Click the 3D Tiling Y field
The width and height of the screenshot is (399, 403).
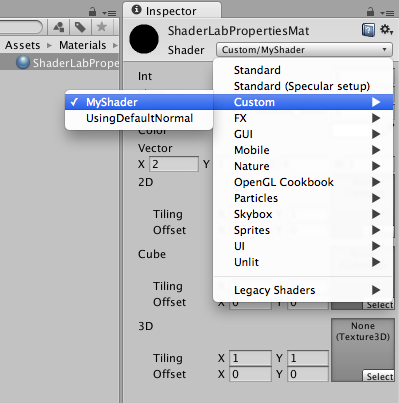tap(308, 358)
